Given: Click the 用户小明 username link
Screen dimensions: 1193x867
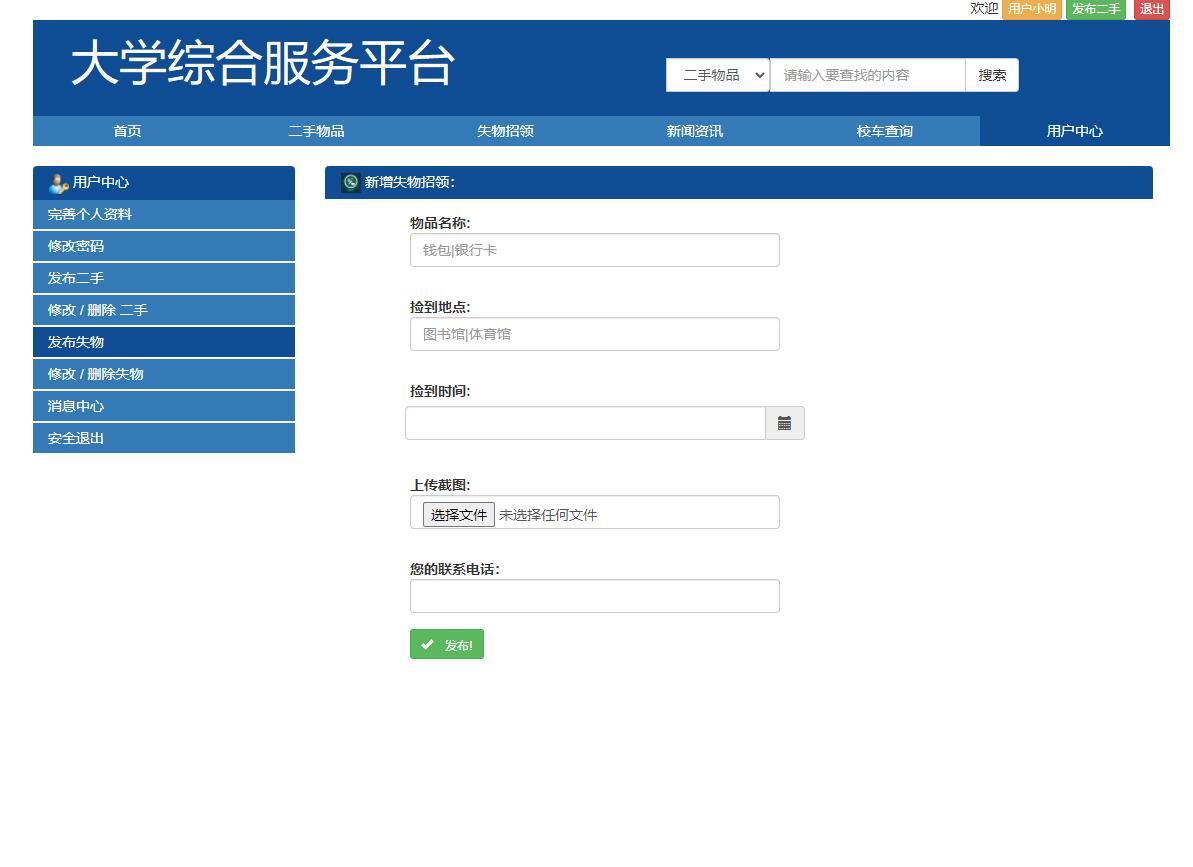Looking at the screenshot, I should pyautogui.click(x=1031, y=10).
